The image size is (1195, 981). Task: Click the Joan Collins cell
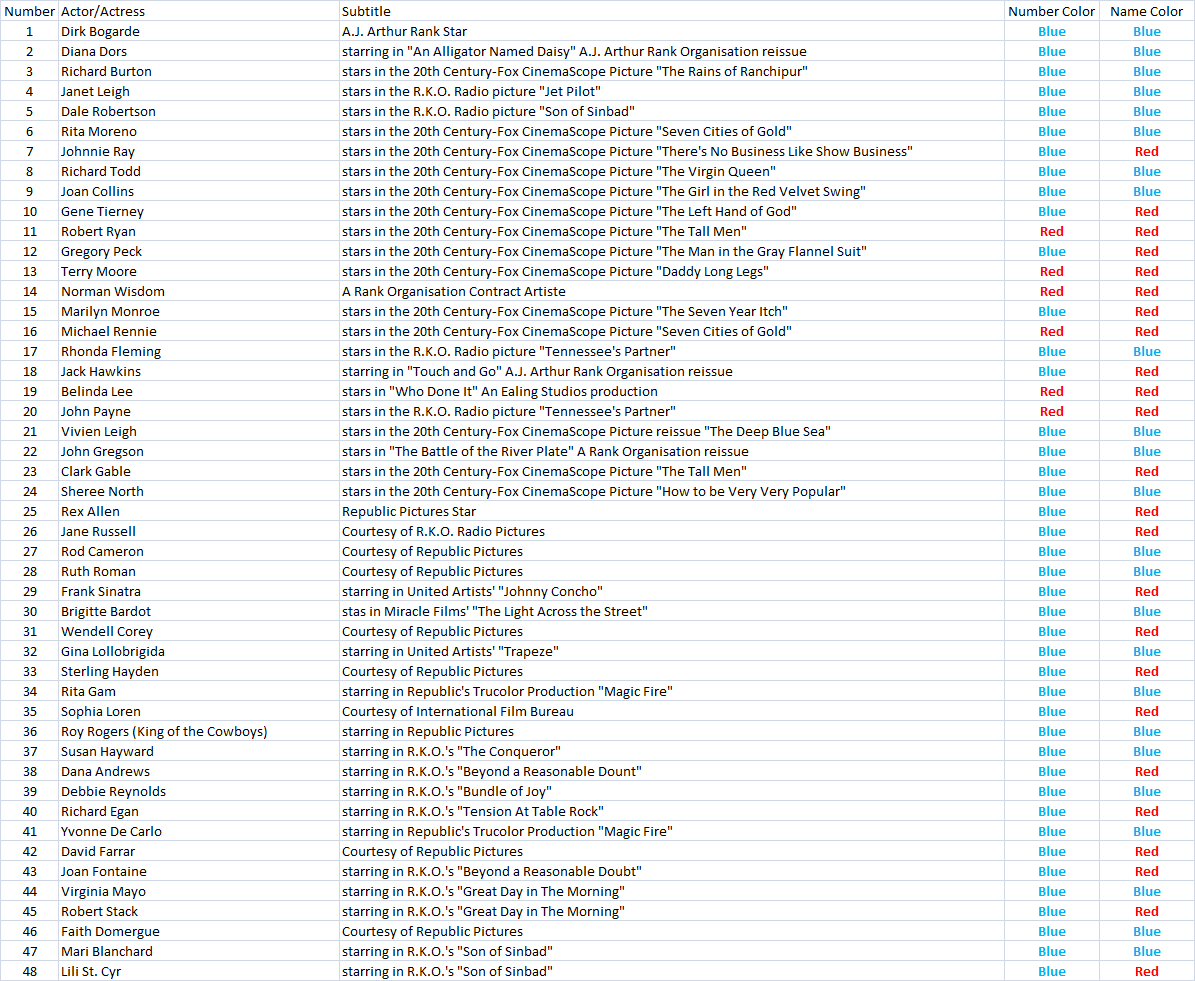(199, 191)
